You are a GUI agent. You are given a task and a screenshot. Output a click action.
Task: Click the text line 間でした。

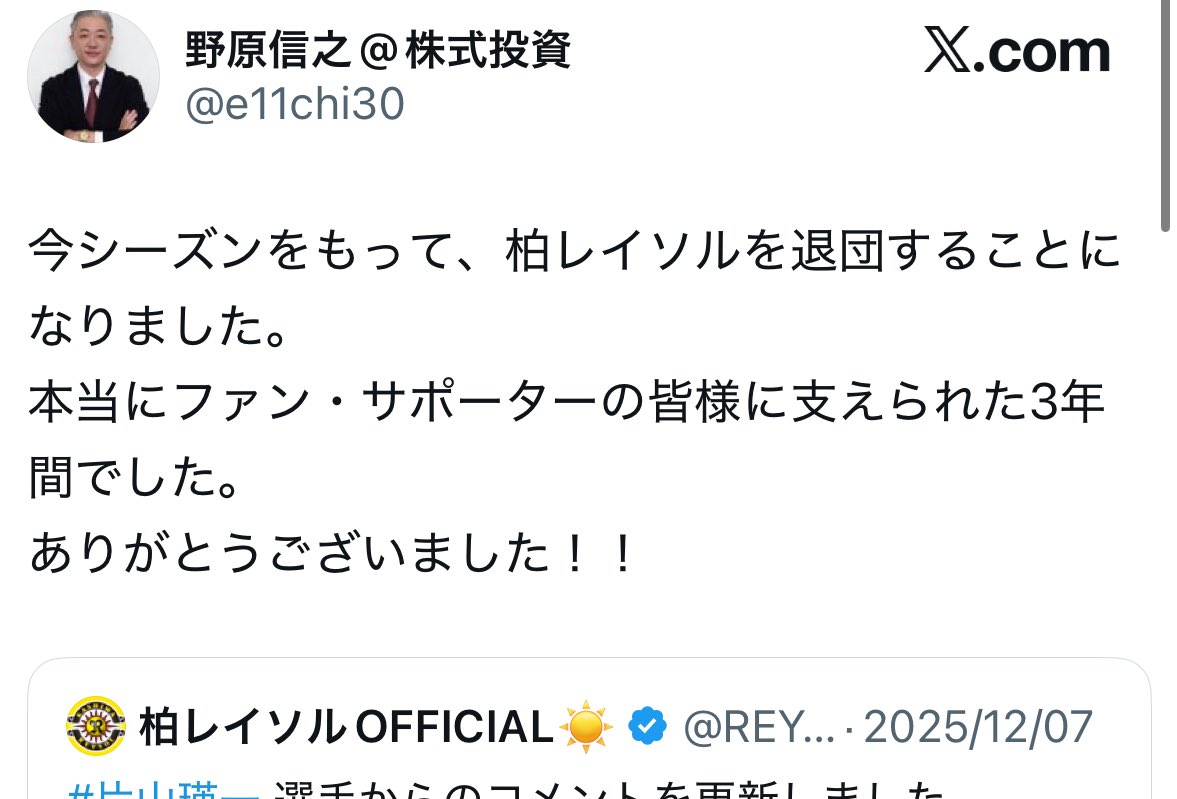coord(134,478)
